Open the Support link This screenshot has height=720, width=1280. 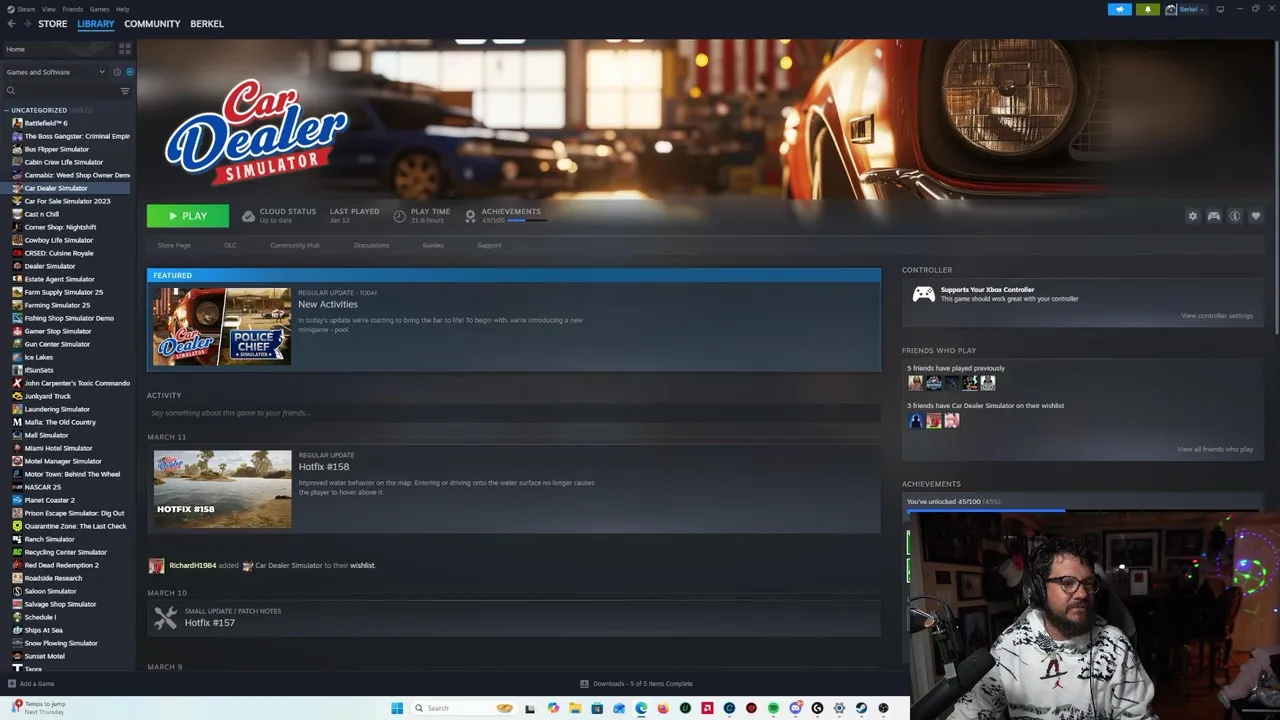coord(489,245)
